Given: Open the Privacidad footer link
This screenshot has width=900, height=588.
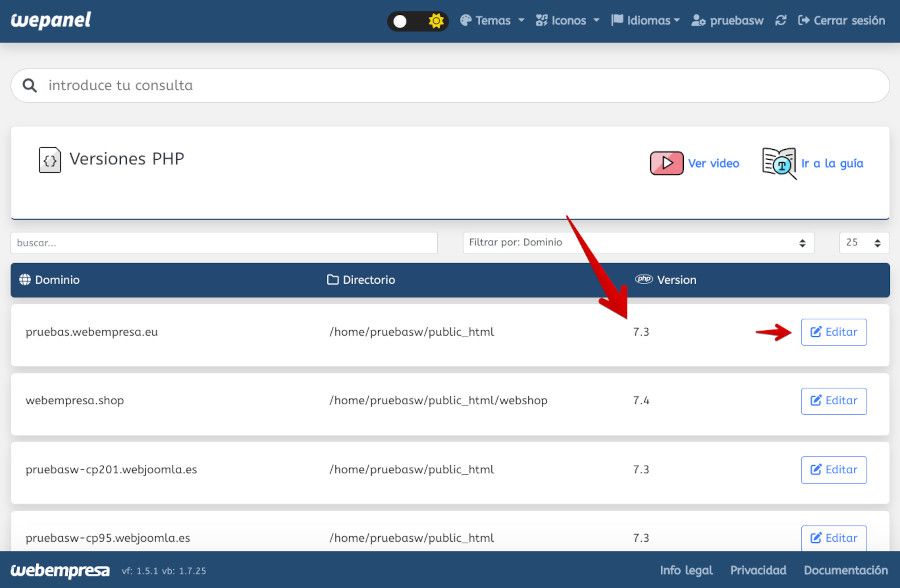Looking at the screenshot, I should point(758,570).
